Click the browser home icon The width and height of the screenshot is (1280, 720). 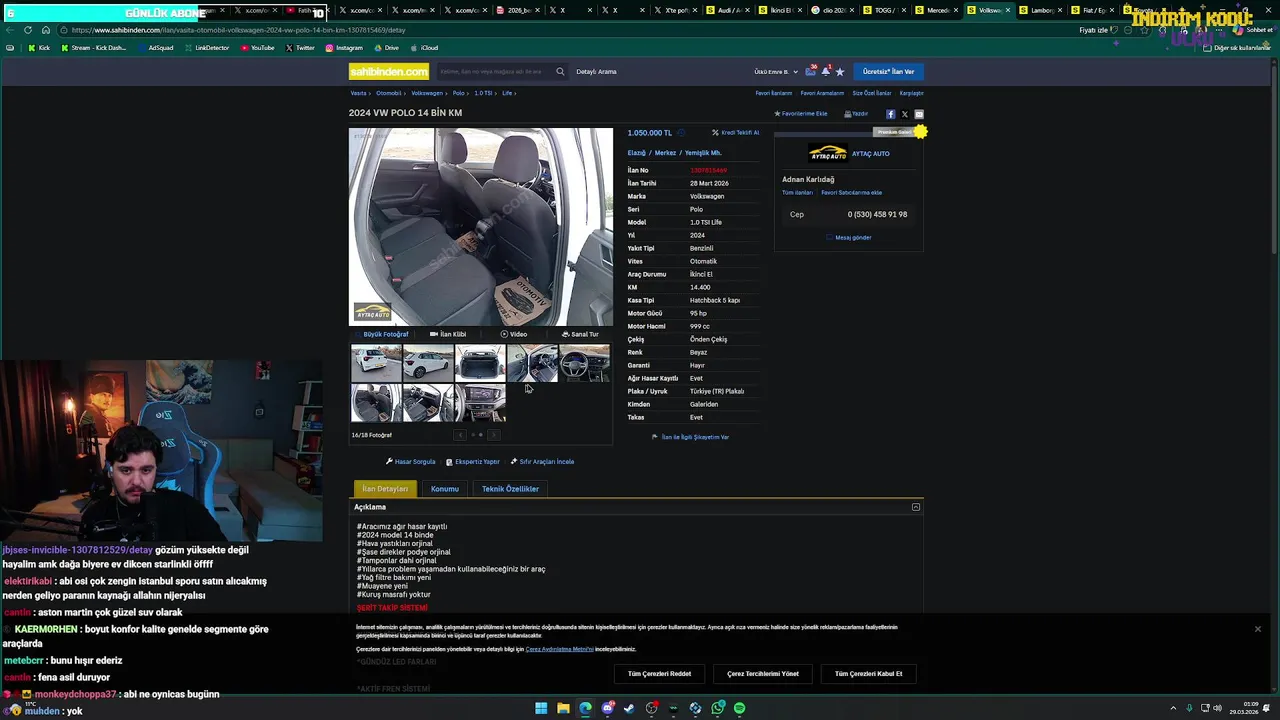coord(45,30)
